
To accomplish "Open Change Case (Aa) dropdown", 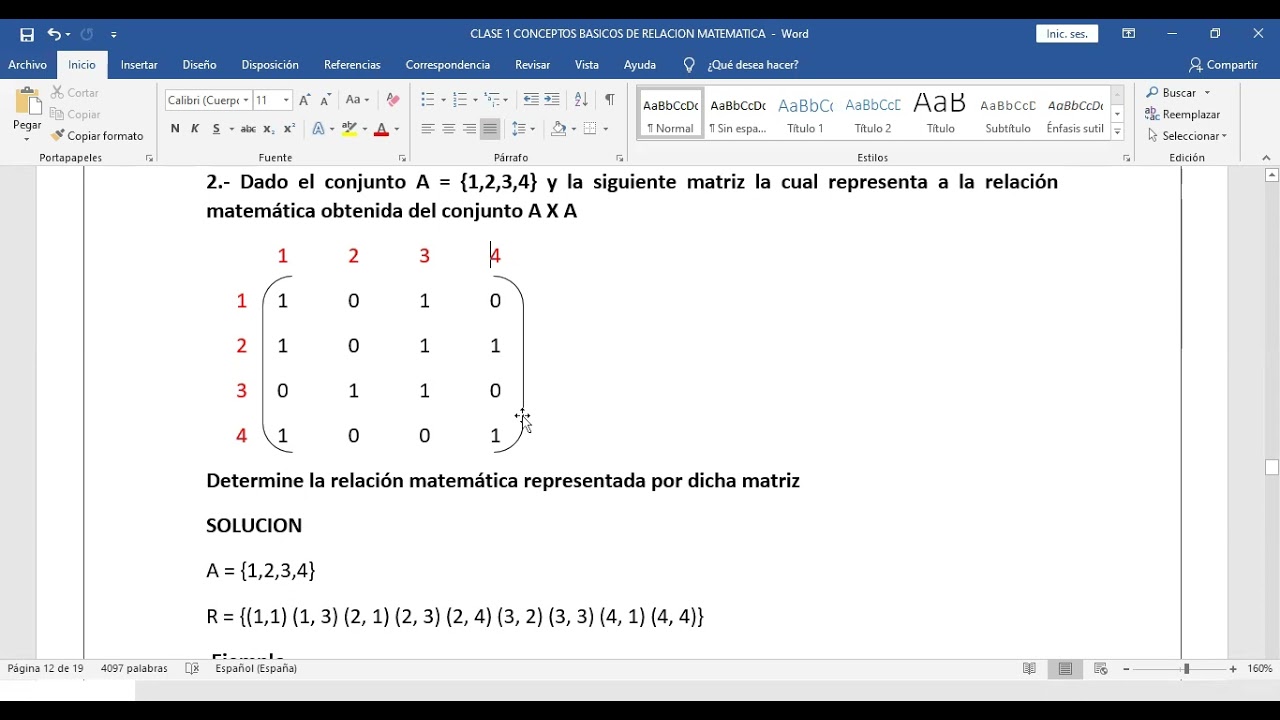I will pyautogui.click(x=357, y=100).
